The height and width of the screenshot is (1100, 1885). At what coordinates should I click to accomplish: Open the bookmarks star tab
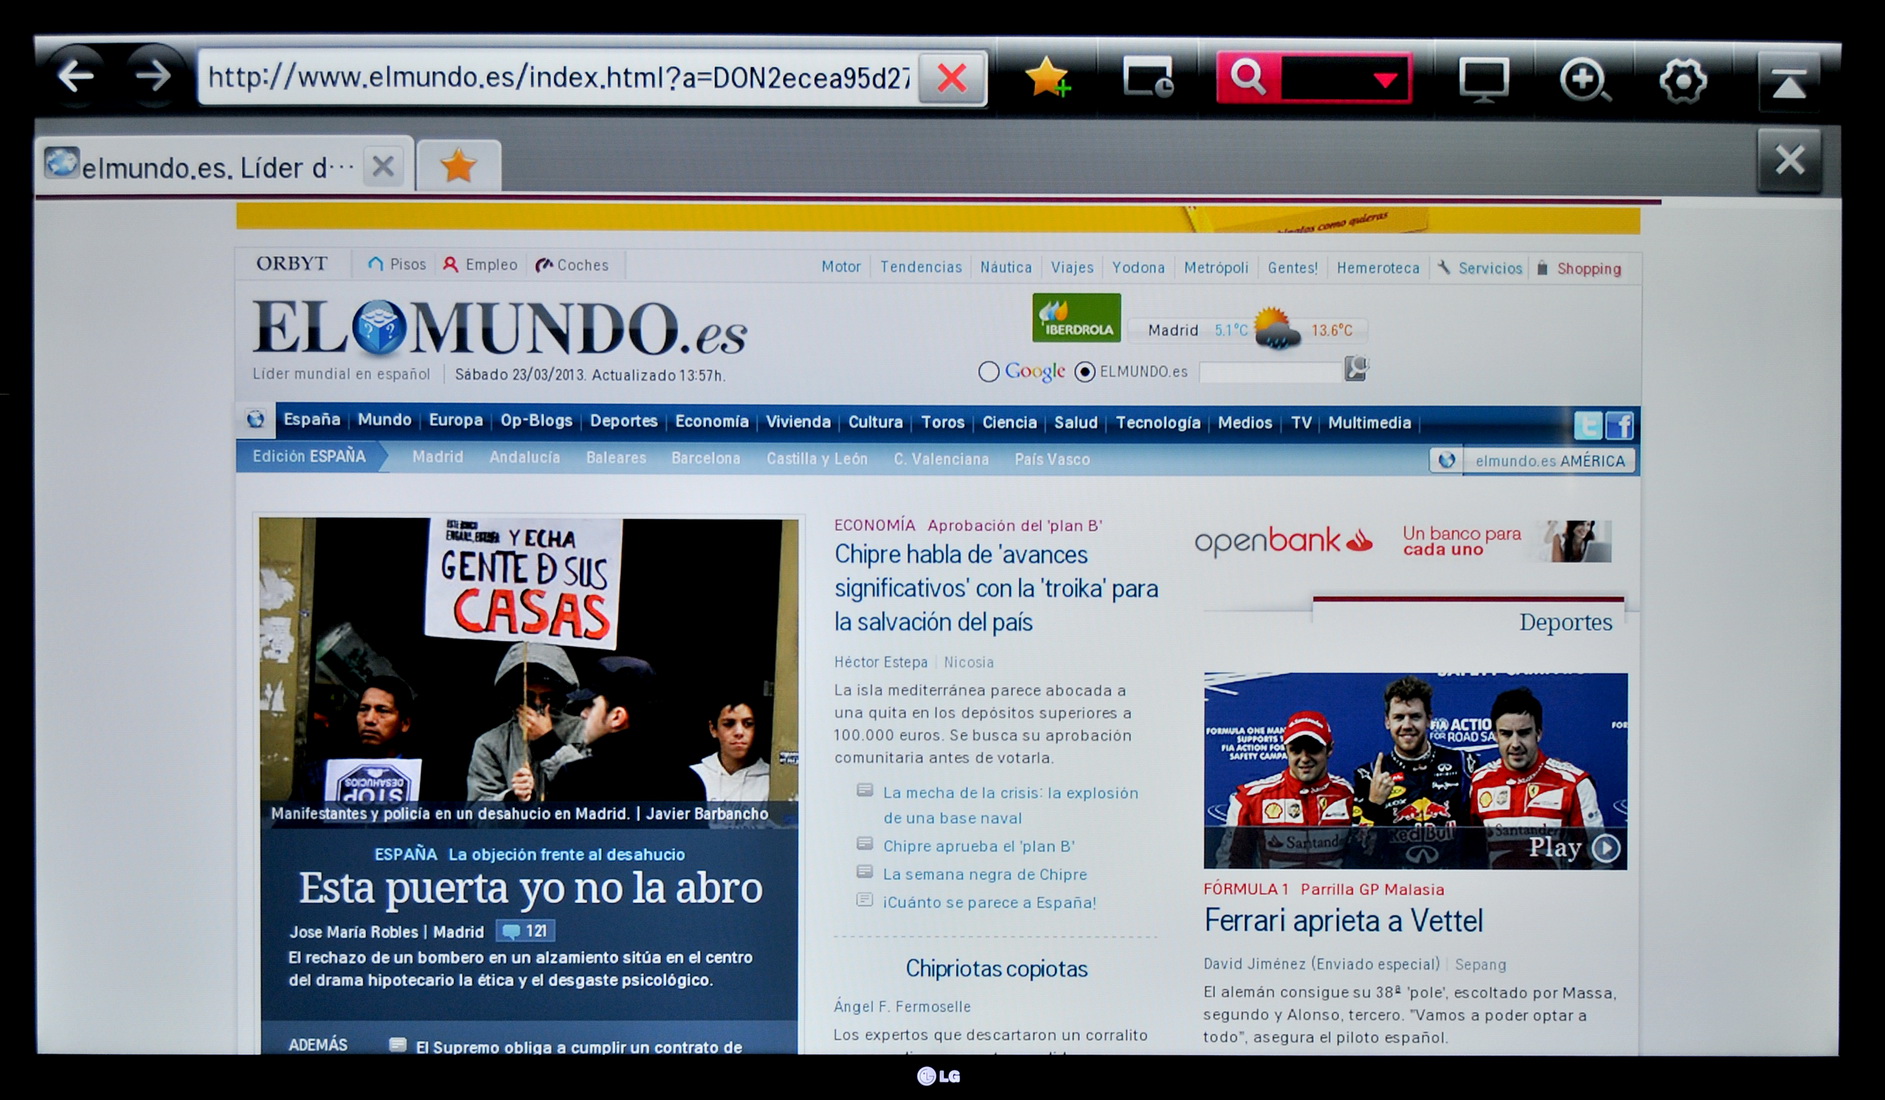pos(458,165)
